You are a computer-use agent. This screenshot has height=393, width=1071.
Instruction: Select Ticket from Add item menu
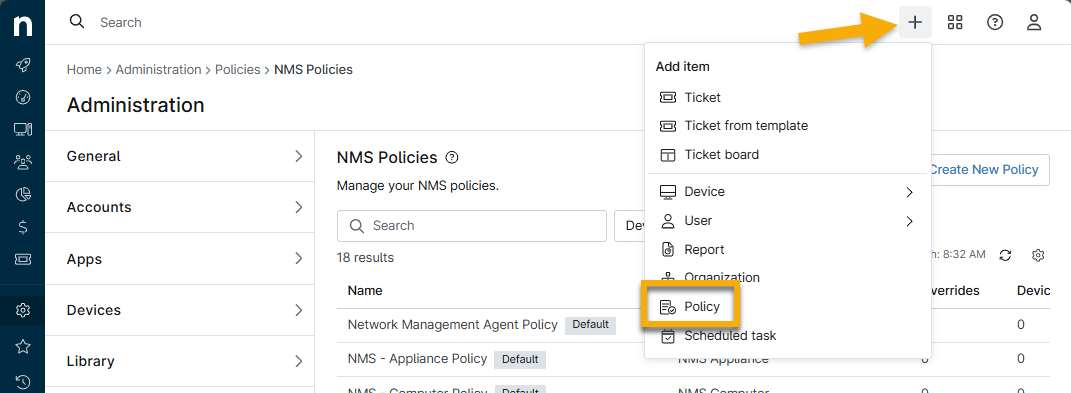coord(788,97)
